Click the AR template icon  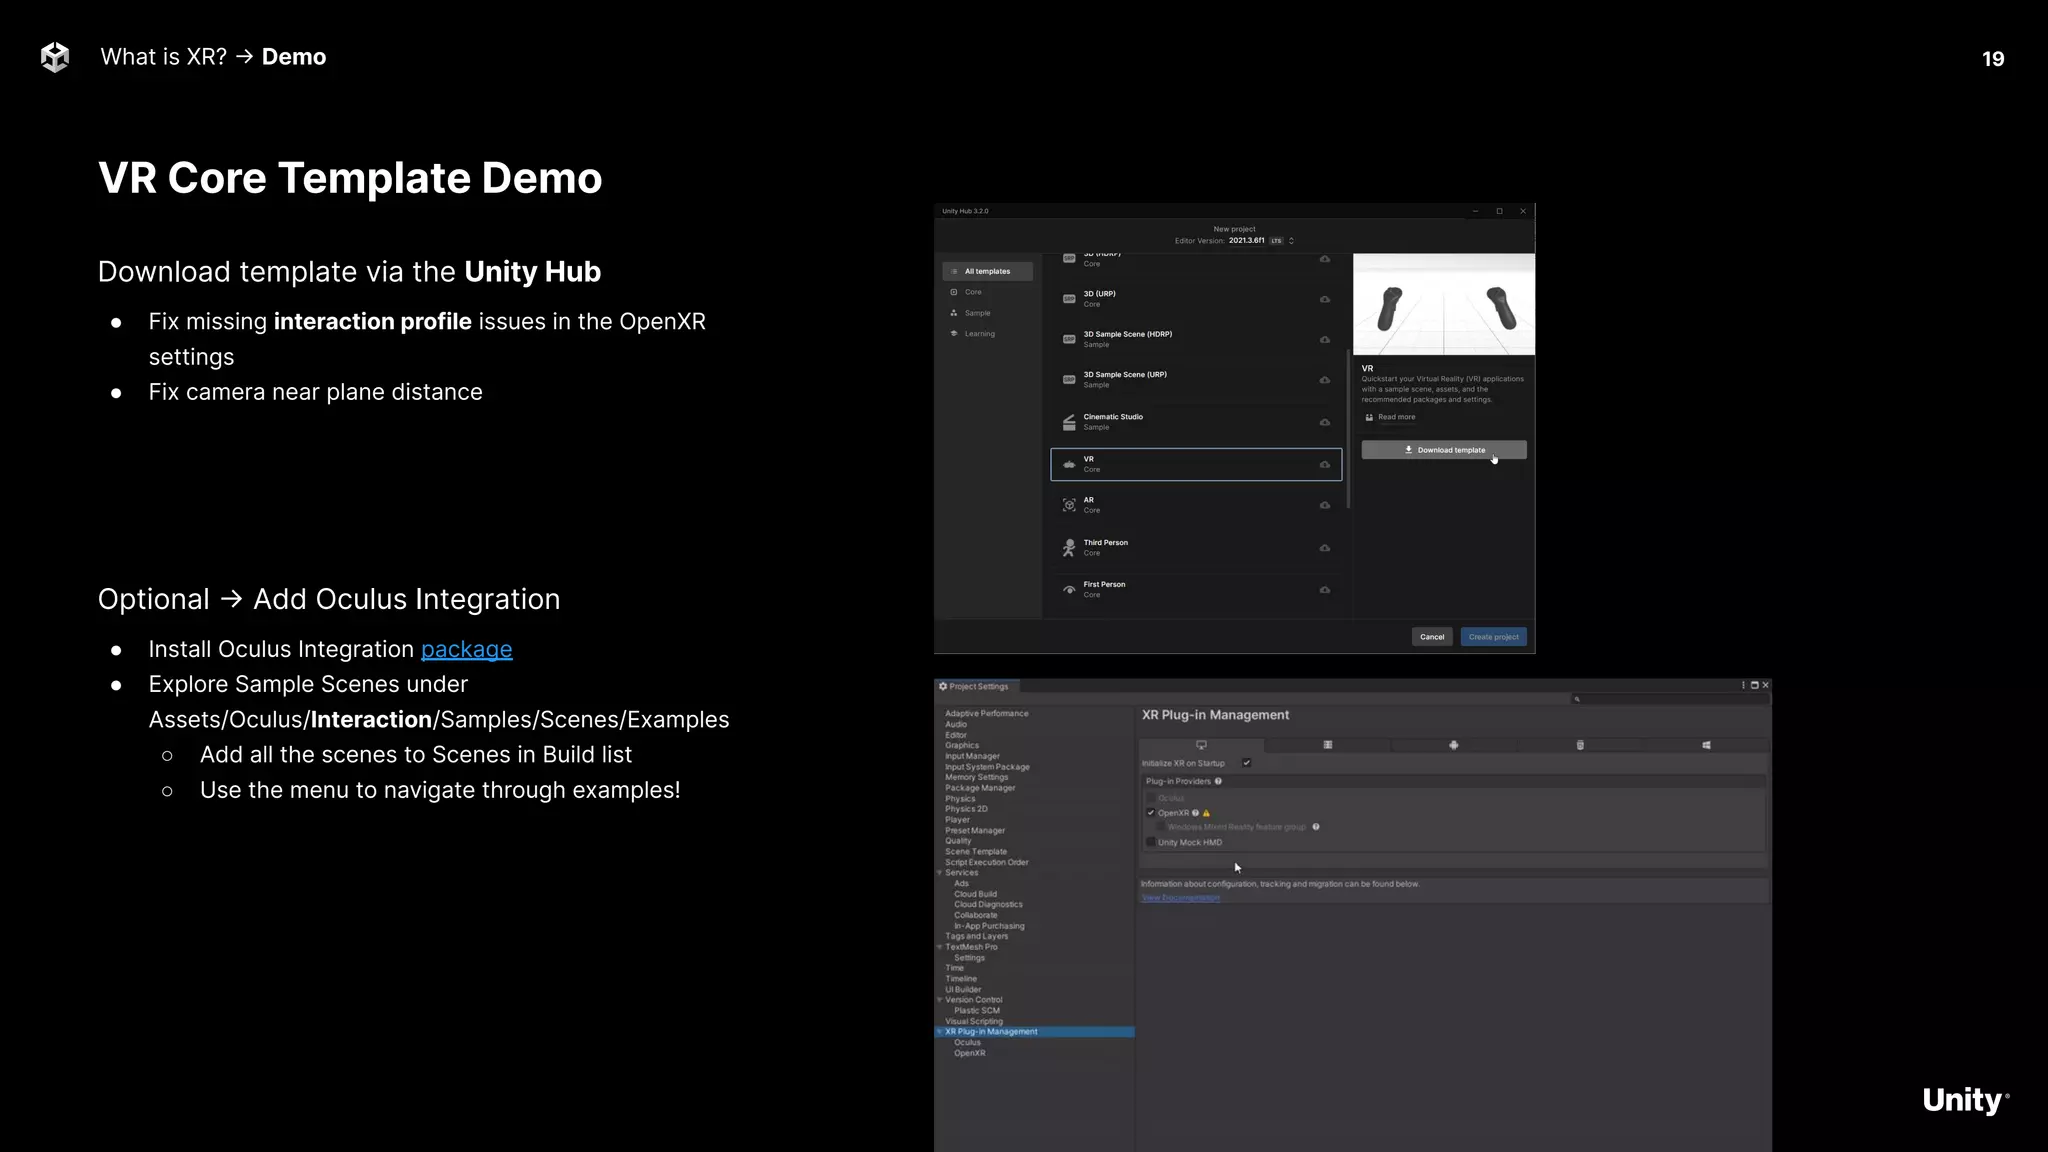(x=1069, y=505)
